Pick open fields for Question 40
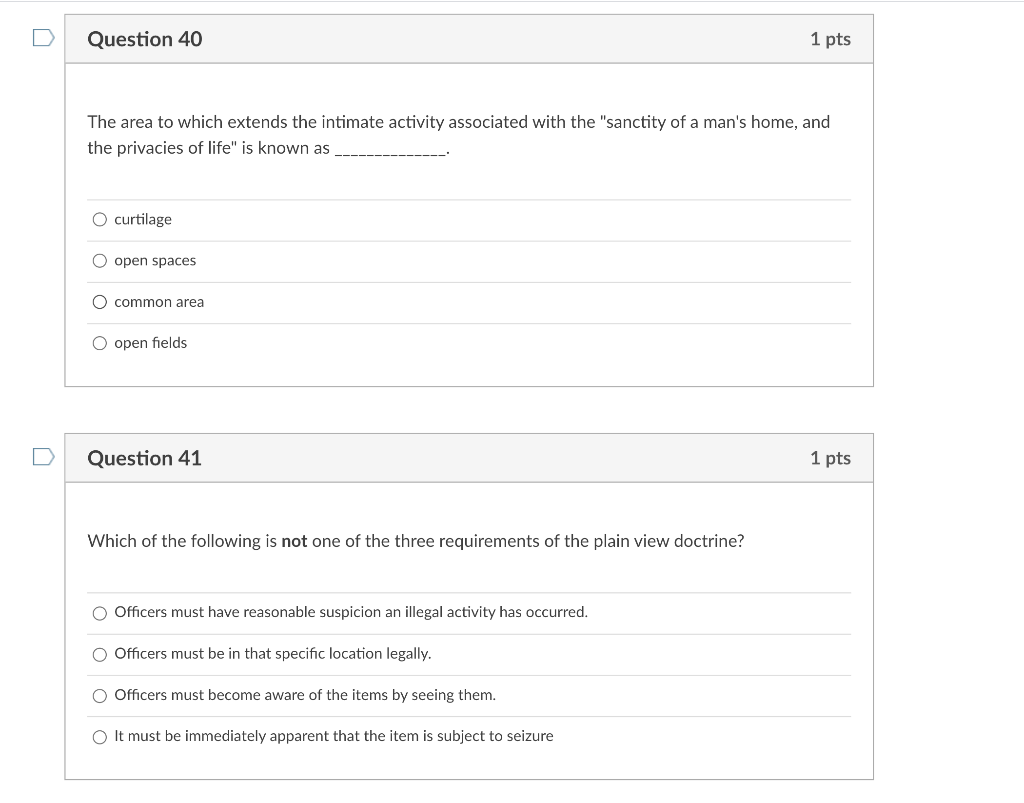The height and width of the screenshot is (803, 1024). pos(100,343)
